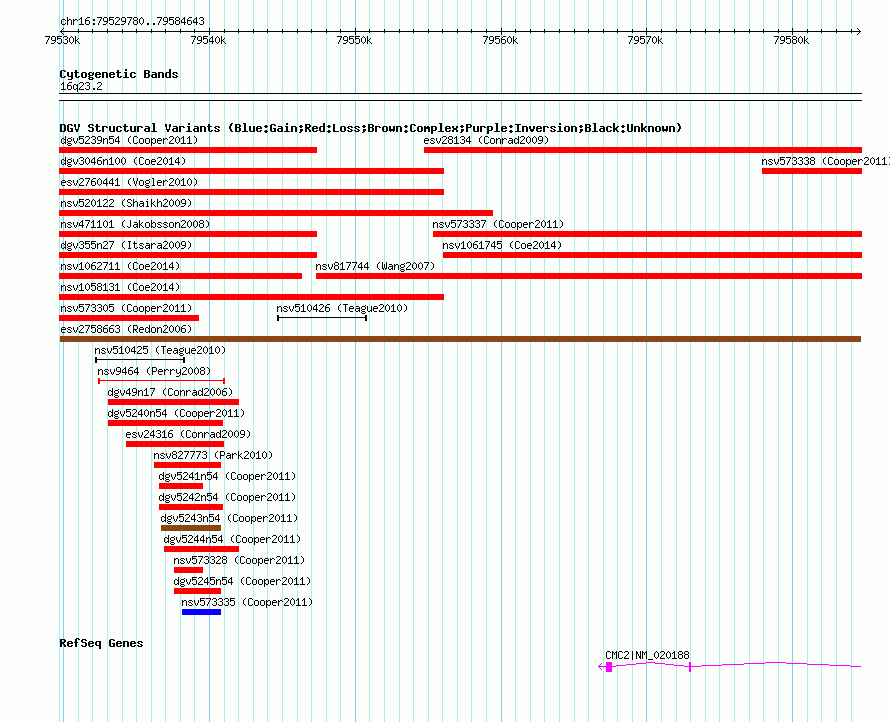
Task: Click nsv471101 (Jakobsson2008) label
Action: 135,224
